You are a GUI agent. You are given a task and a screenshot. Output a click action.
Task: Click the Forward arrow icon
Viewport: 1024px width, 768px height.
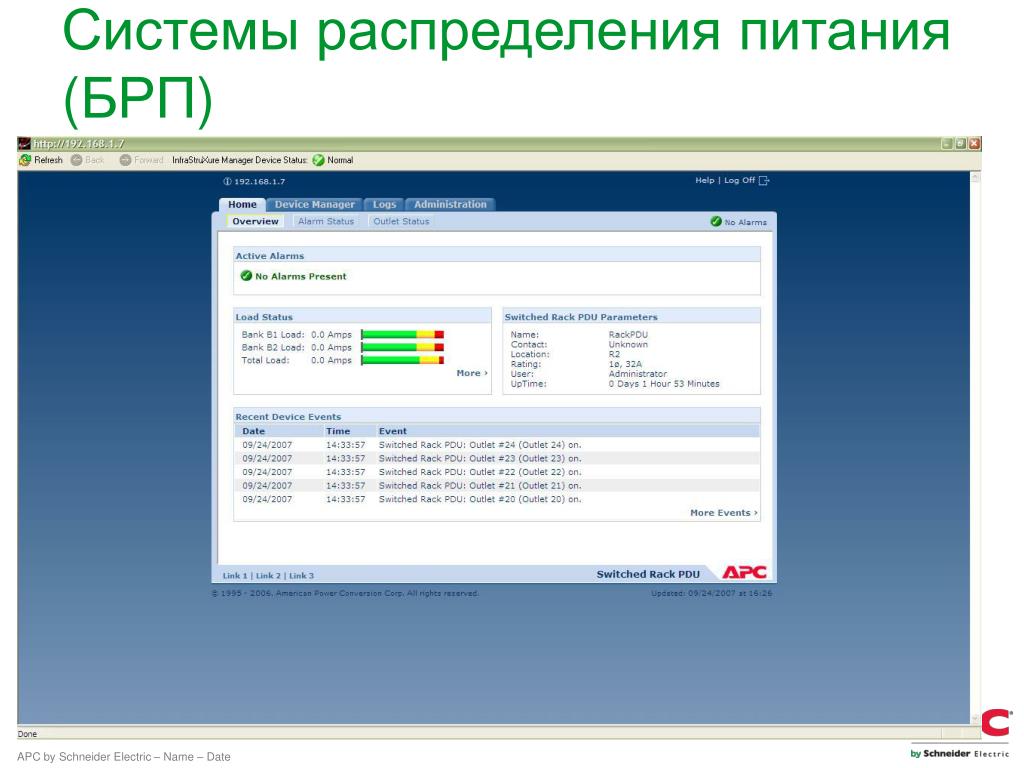click(x=125, y=160)
